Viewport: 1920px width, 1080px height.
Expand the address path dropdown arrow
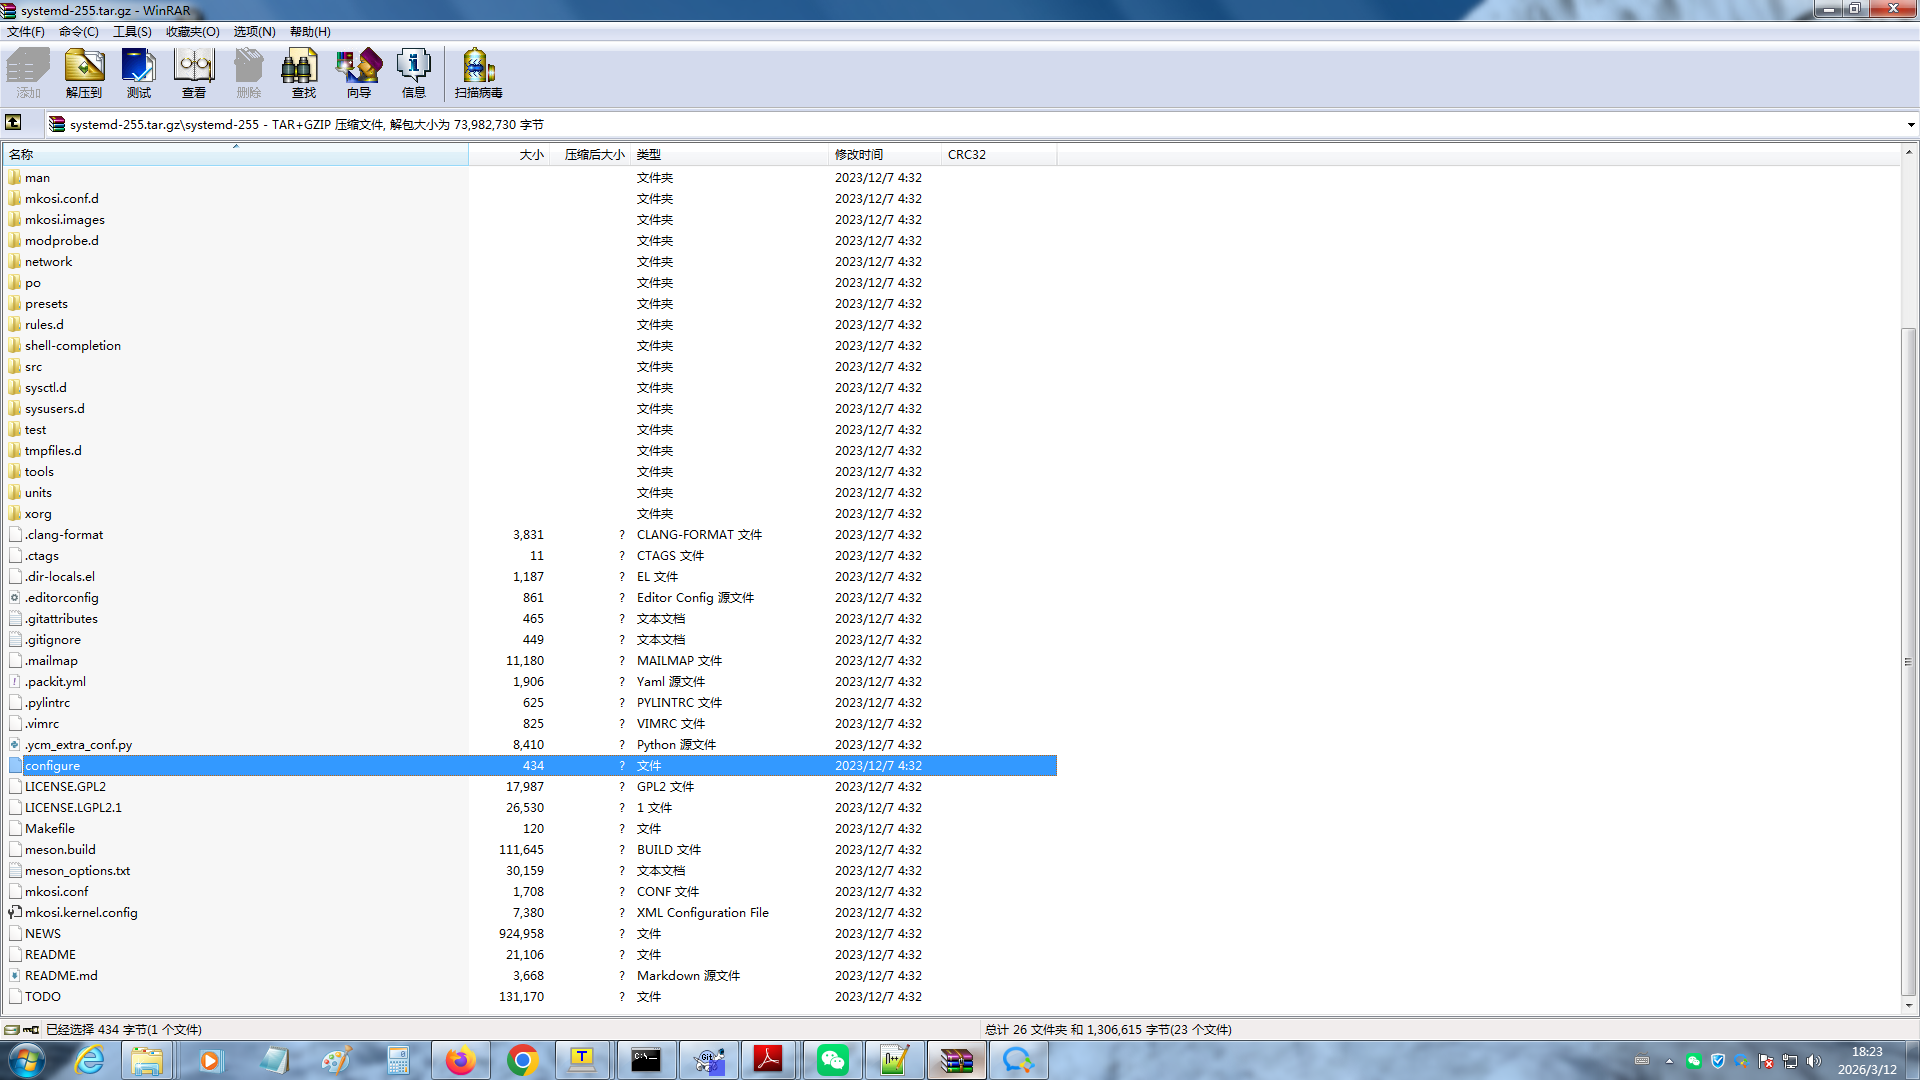[x=1910, y=125]
